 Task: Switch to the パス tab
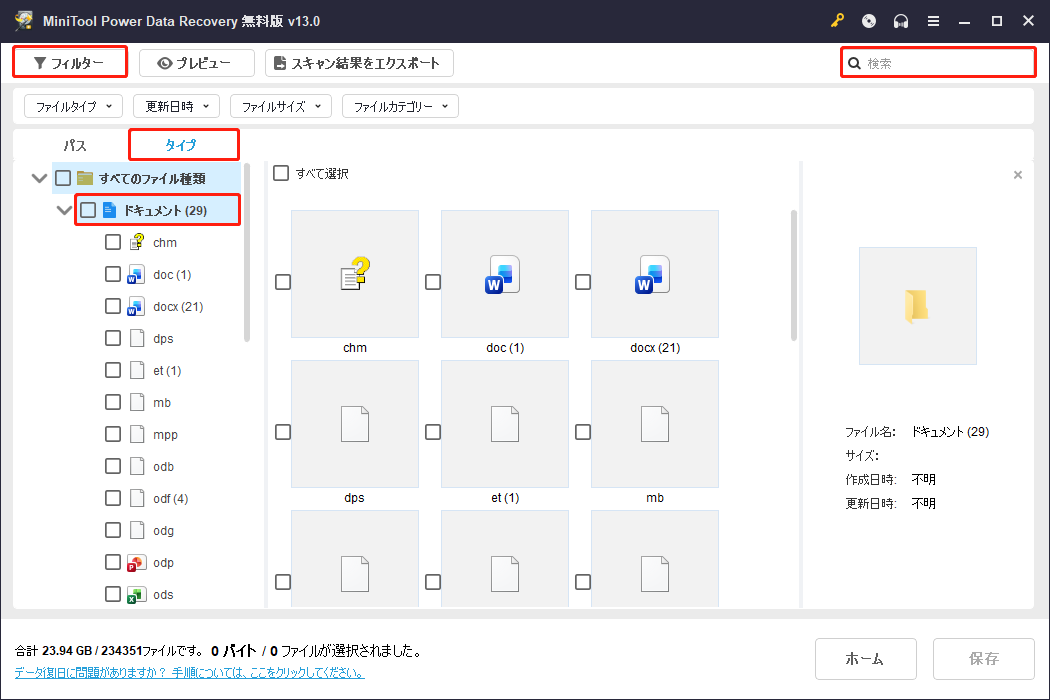pyautogui.click(x=74, y=145)
